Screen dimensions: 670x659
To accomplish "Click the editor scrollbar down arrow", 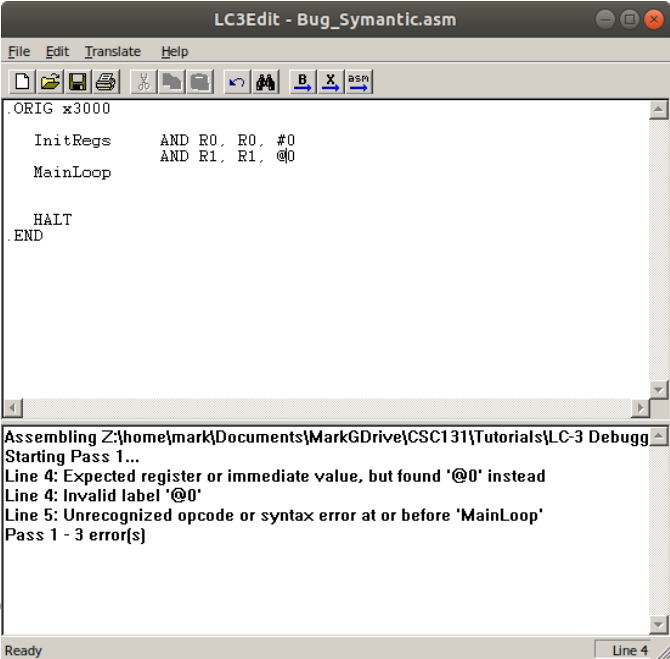I will 658,389.
